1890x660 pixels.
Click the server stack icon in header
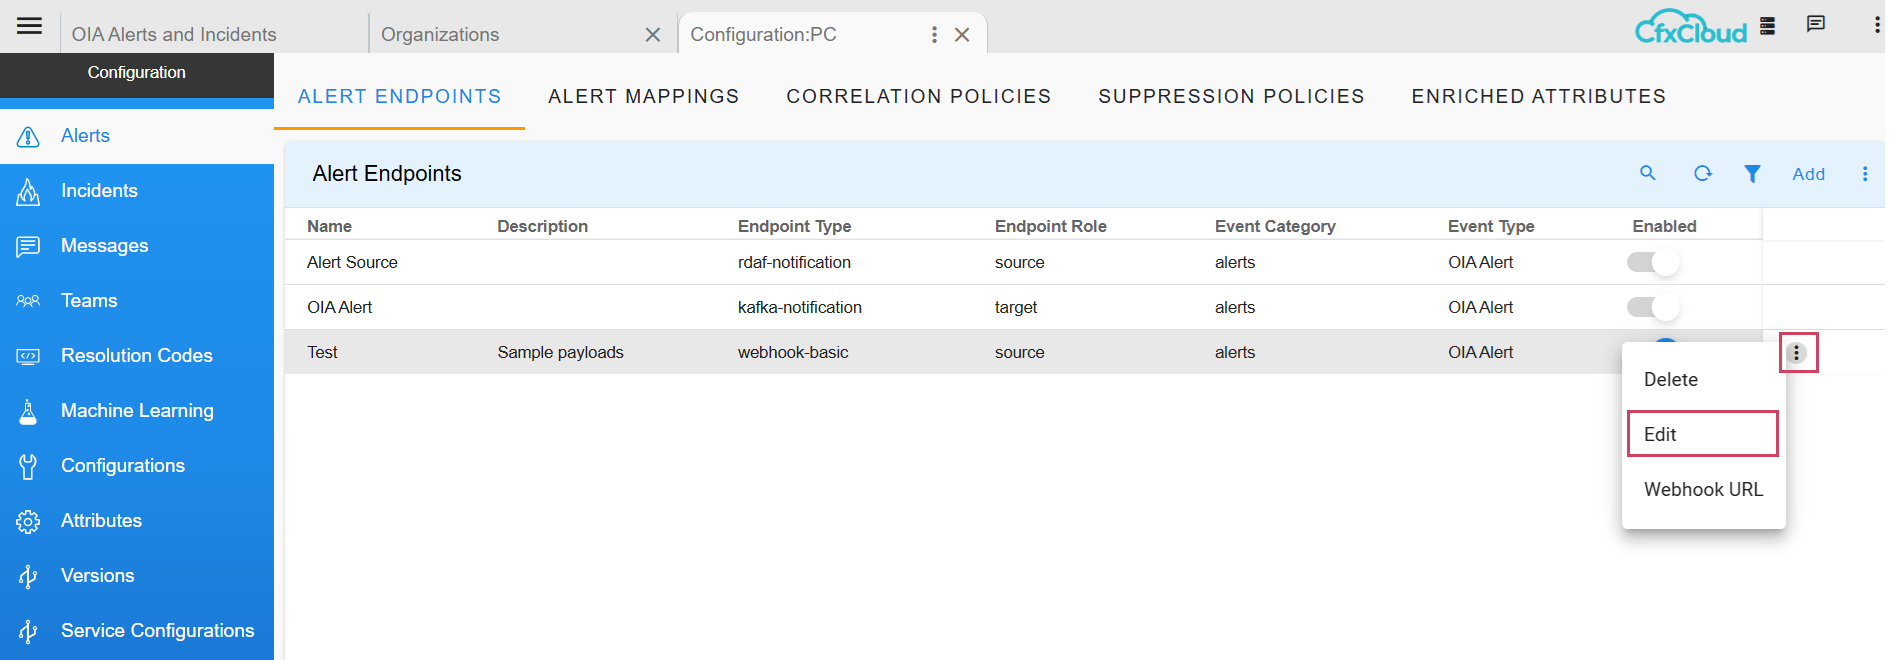coord(1767,26)
